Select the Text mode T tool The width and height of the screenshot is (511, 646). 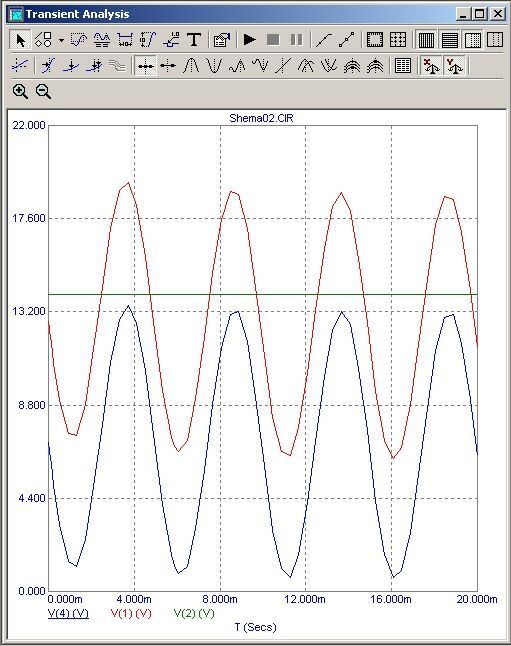pyautogui.click(x=194, y=40)
